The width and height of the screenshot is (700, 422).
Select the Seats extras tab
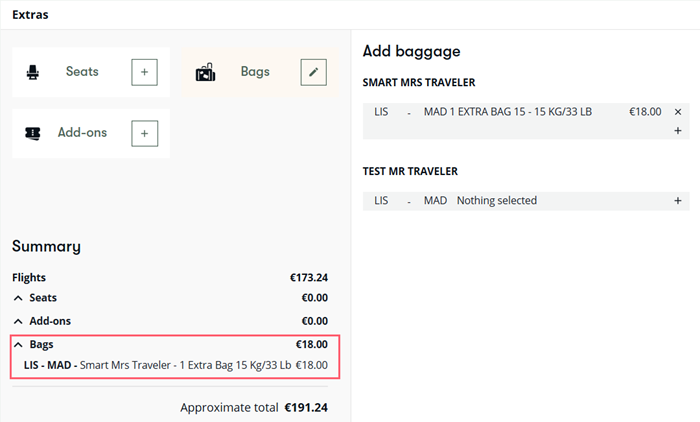coord(91,72)
